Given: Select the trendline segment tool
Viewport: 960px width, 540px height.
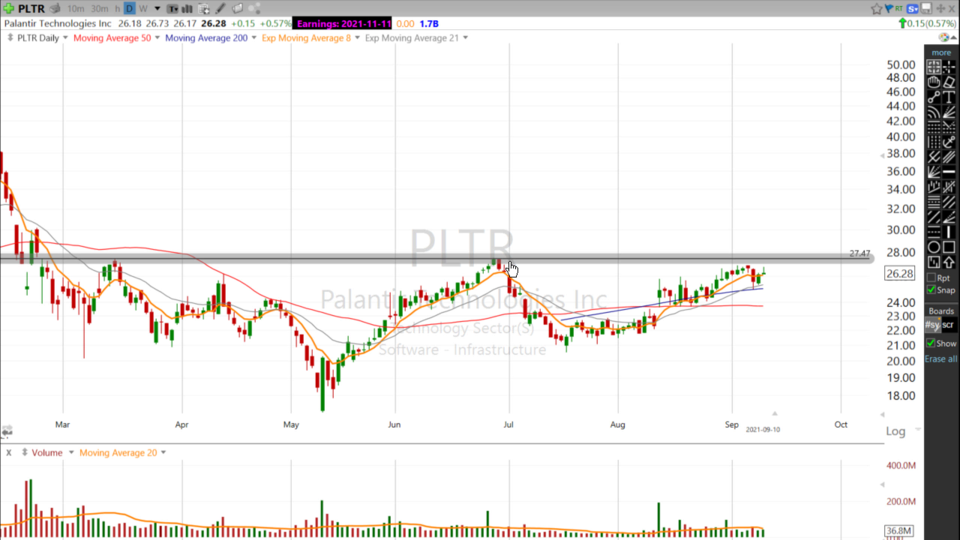Looking at the screenshot, I should 934,97.
